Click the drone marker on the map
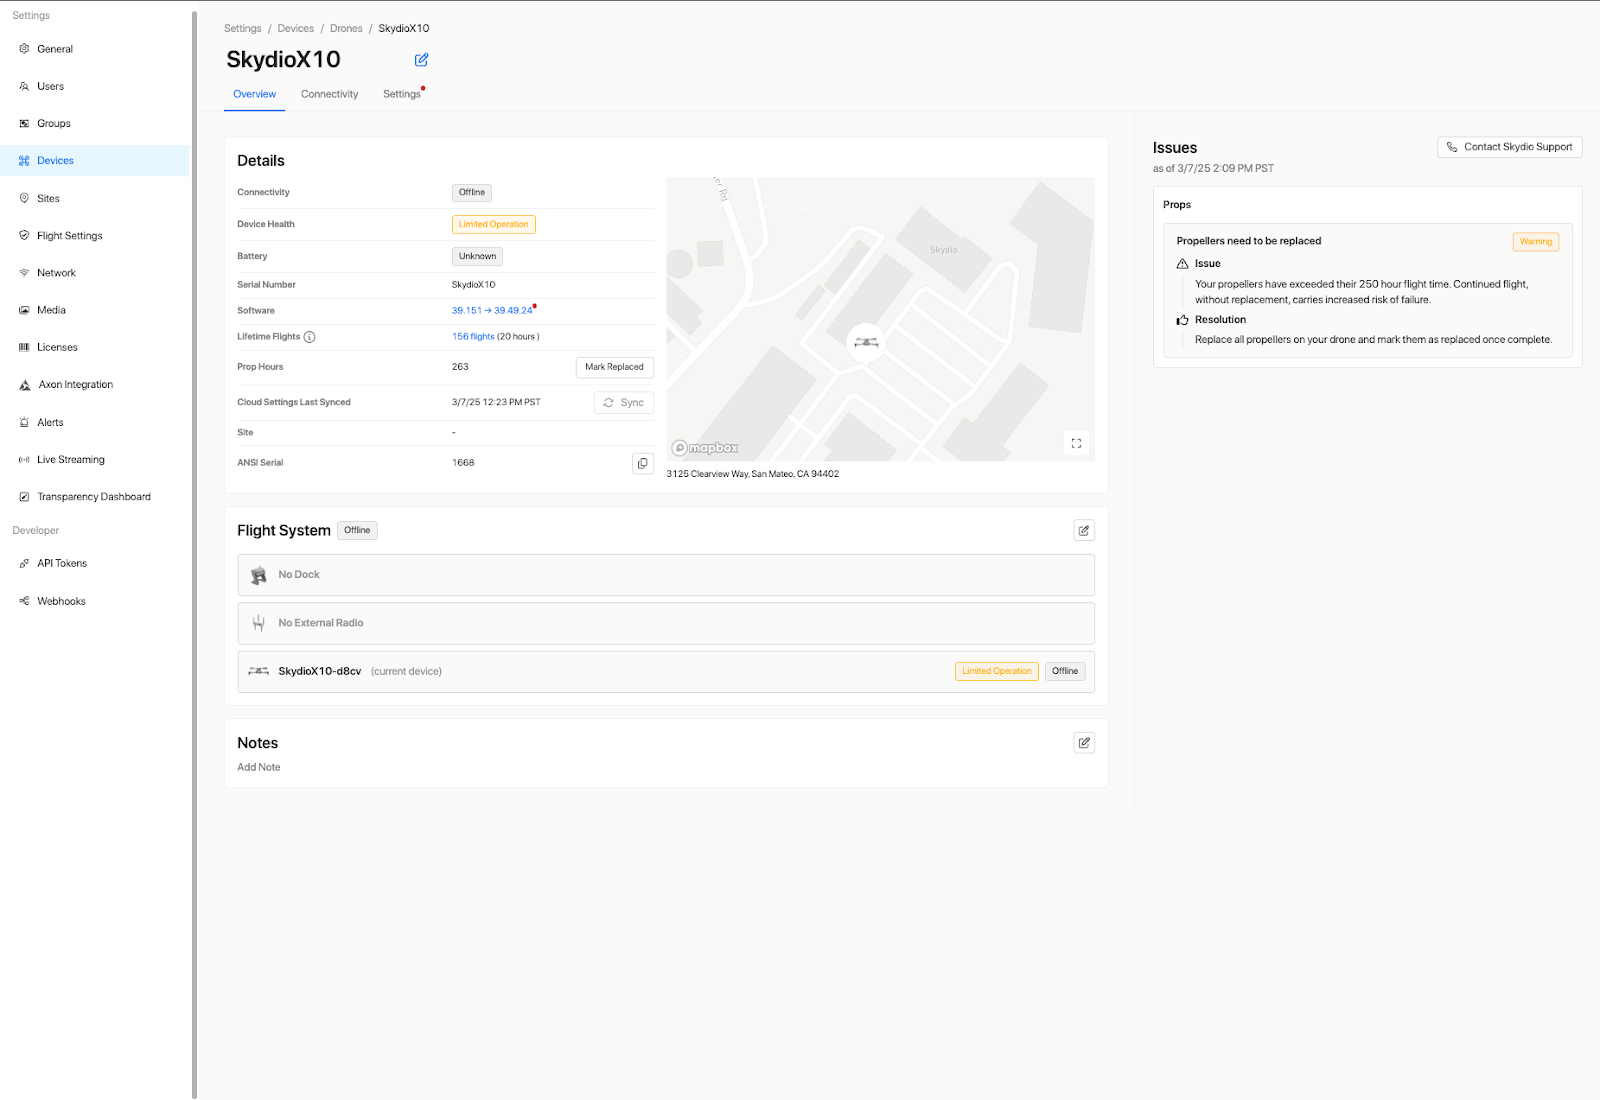The image size is (1600, 1100). pos(866,343)
